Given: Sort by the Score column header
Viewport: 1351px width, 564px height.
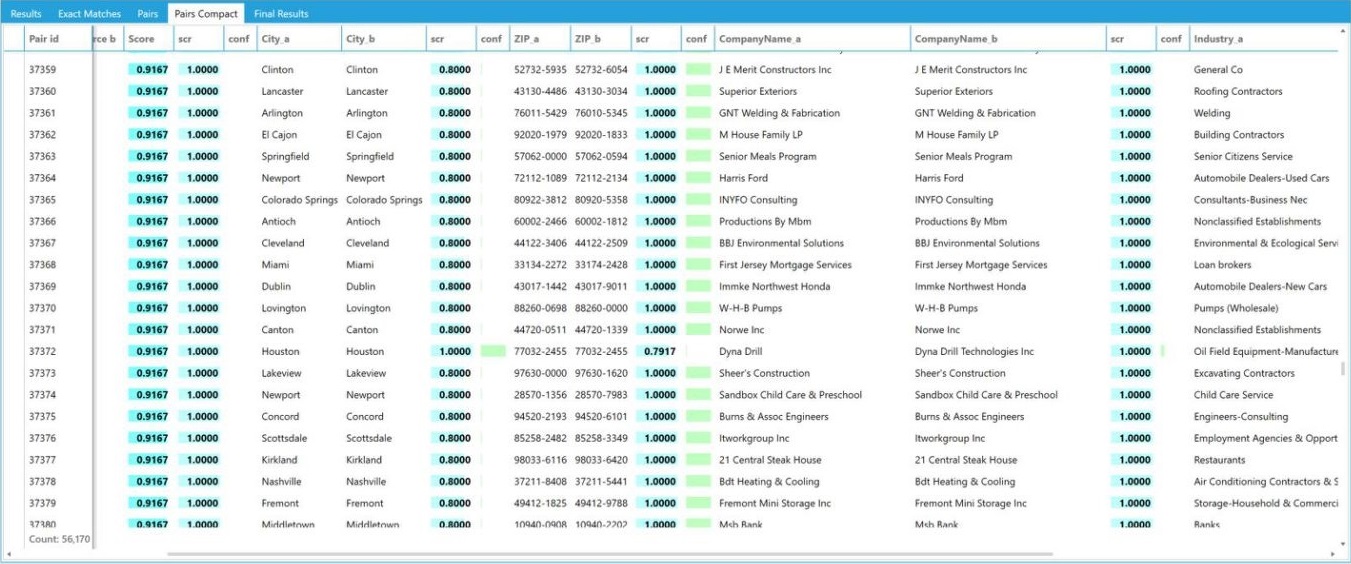Looking at the screenshot, I should 141,39.
